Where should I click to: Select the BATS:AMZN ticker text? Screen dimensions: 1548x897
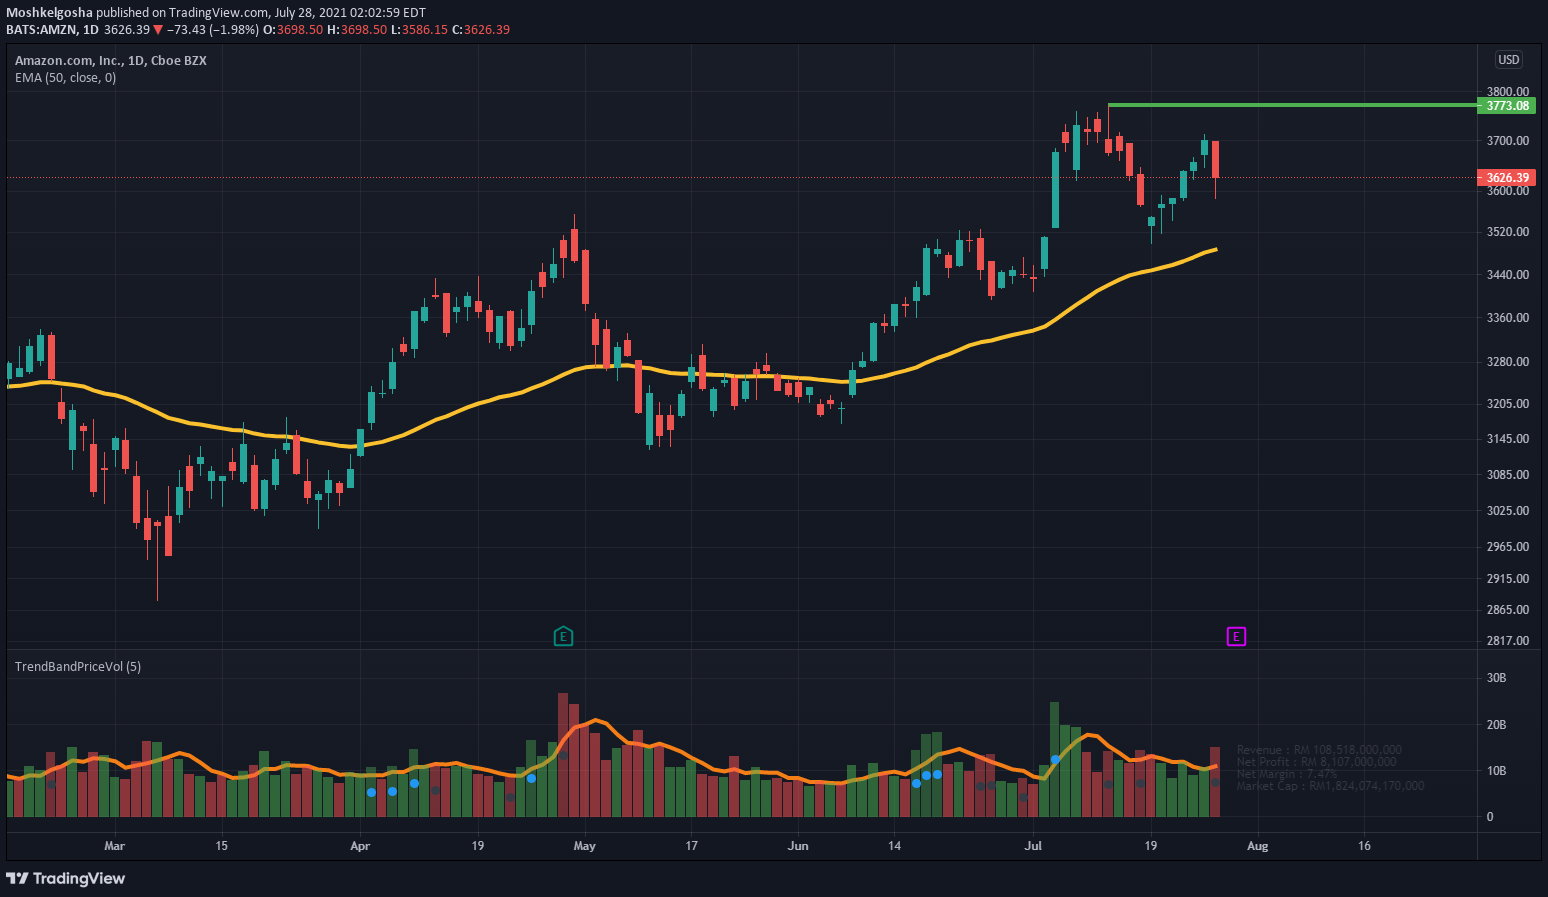pos(41,29)
